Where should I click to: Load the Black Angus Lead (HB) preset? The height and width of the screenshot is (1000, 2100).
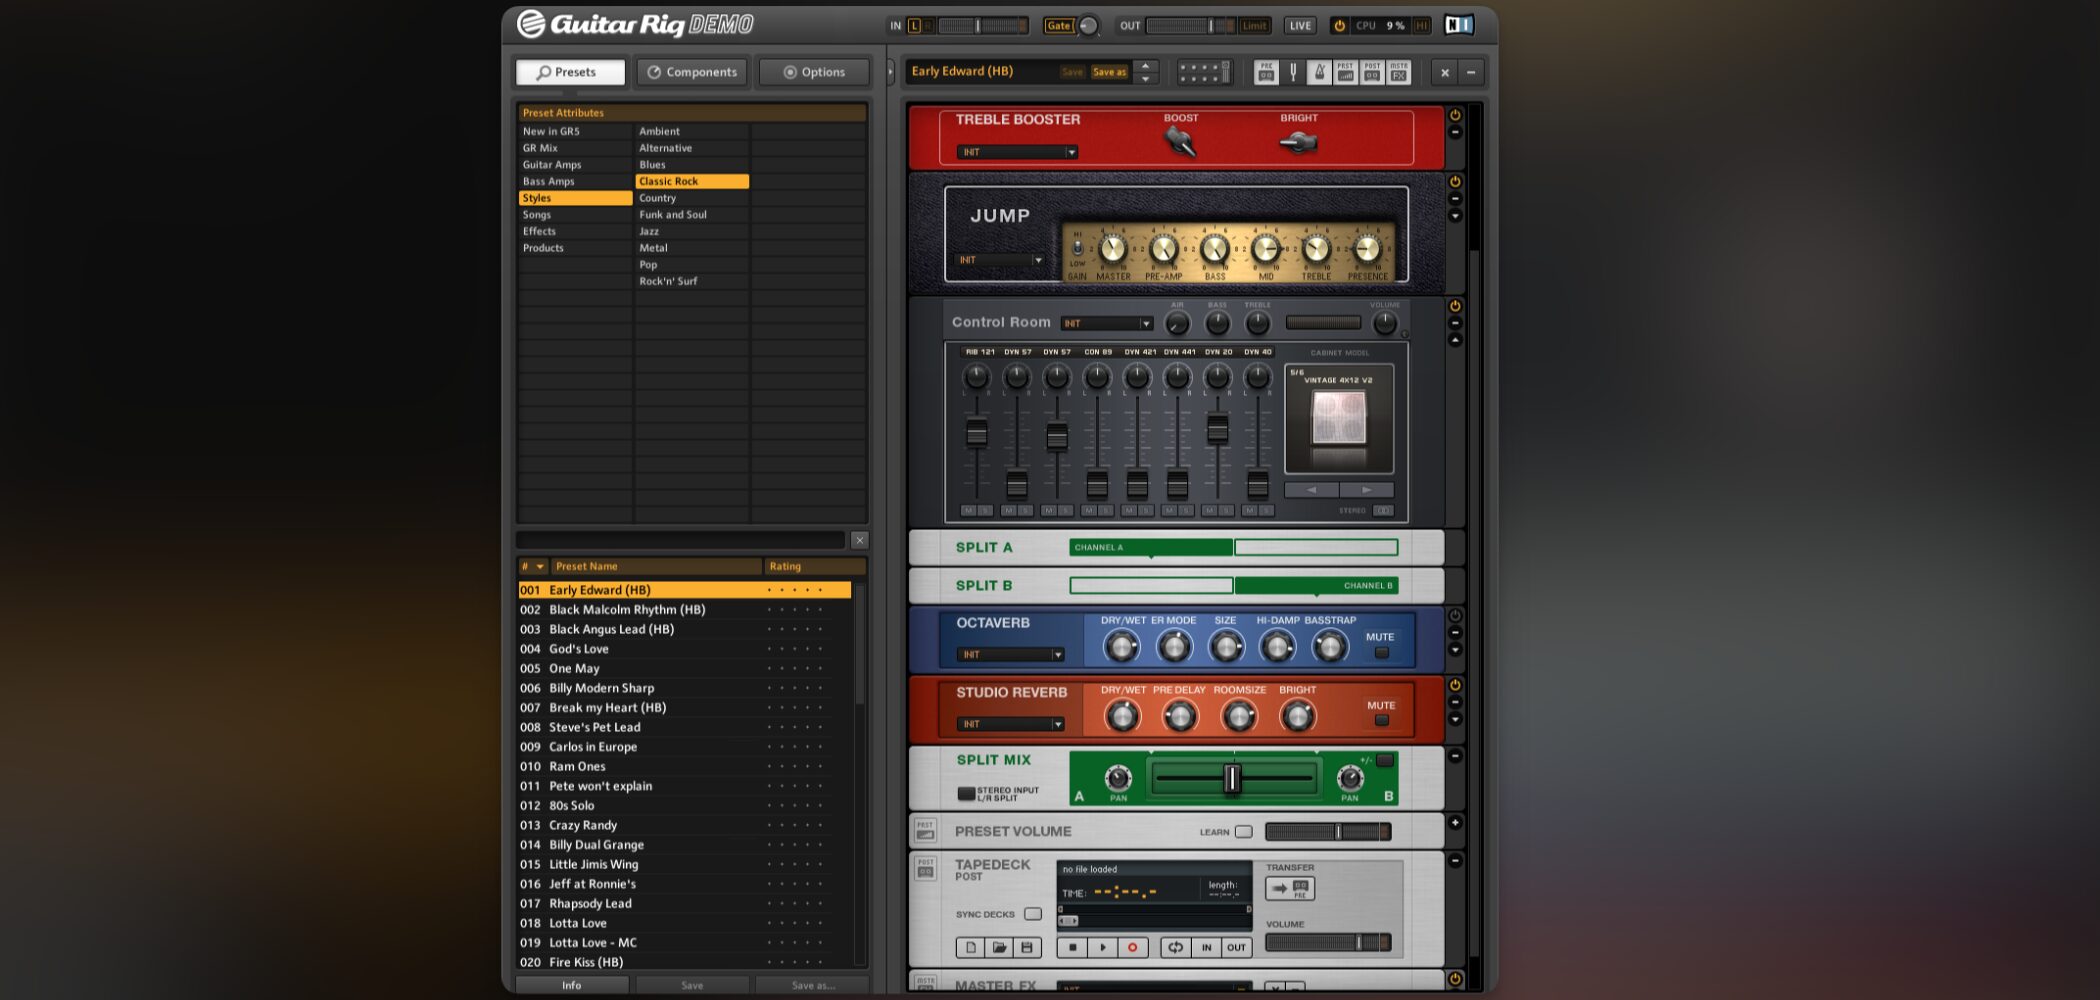coord(685,629)
